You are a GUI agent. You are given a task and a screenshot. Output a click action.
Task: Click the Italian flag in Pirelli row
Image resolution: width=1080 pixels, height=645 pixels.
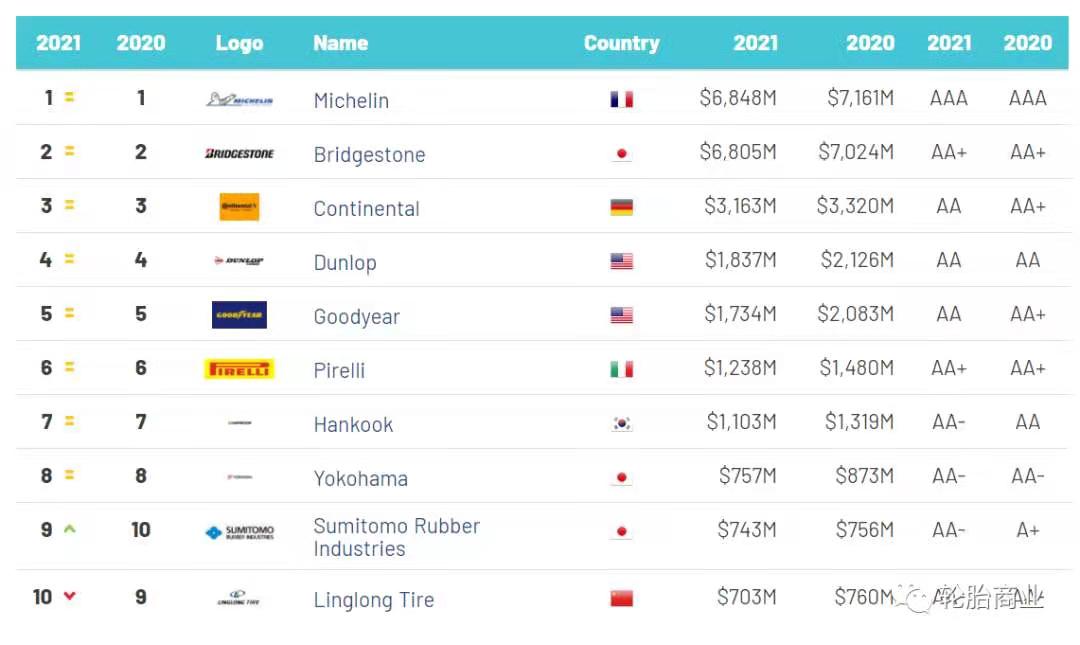[x=621, y=369]
